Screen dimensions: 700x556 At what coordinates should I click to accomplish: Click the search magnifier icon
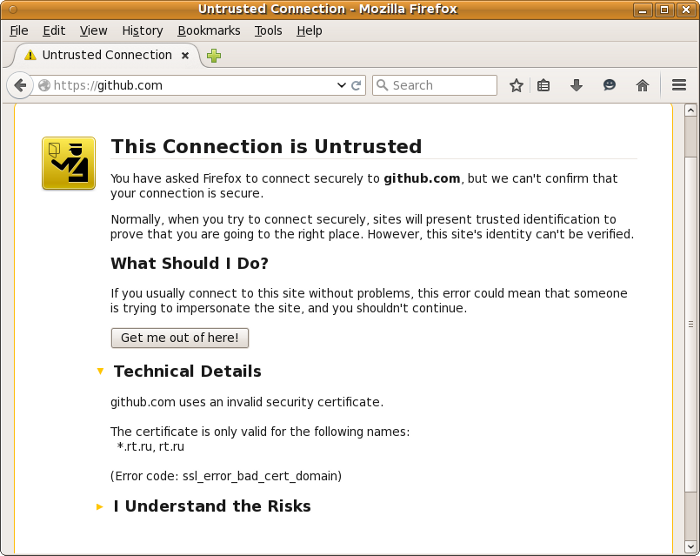pyautogui.click(x=382, y=85)
